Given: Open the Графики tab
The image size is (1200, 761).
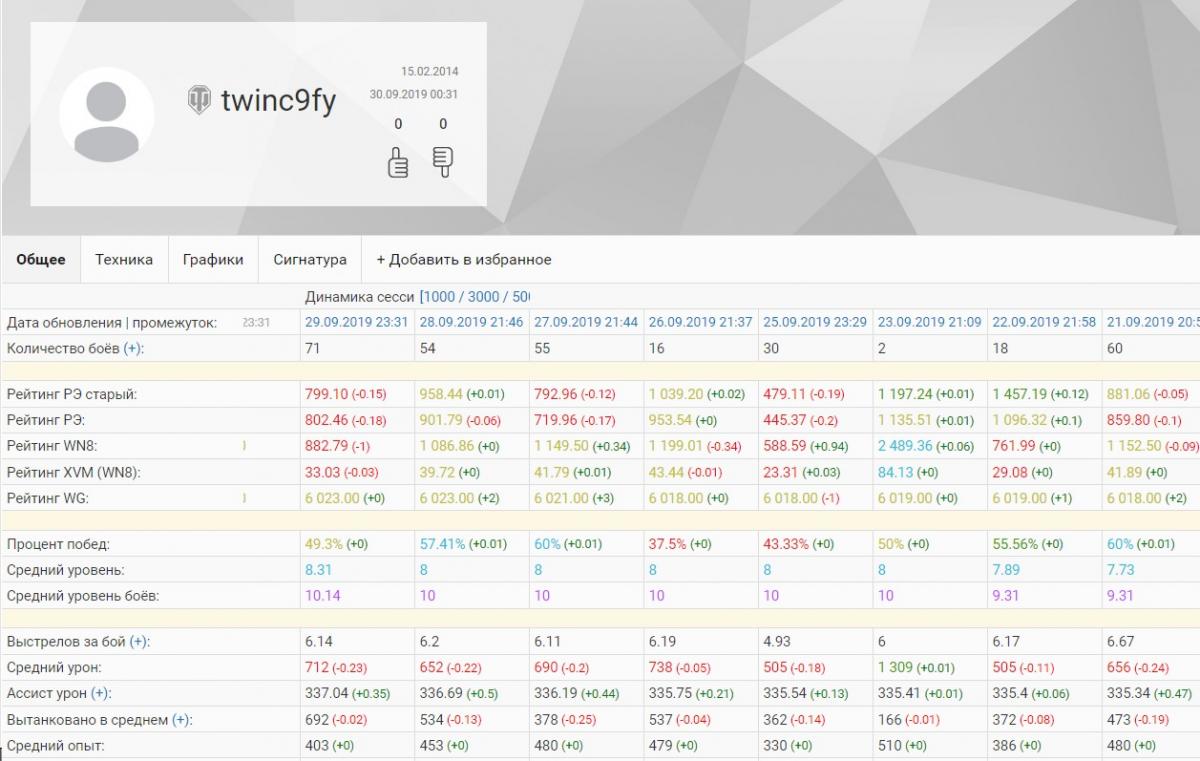Looking at the screenshot, I should 213,259.
